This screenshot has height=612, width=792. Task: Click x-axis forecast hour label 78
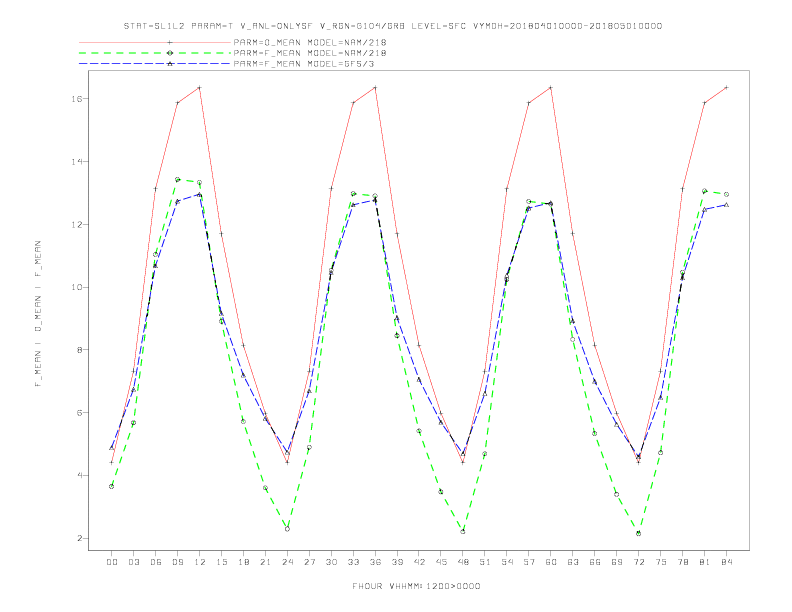pyautogui.click(x=682, y=562)
